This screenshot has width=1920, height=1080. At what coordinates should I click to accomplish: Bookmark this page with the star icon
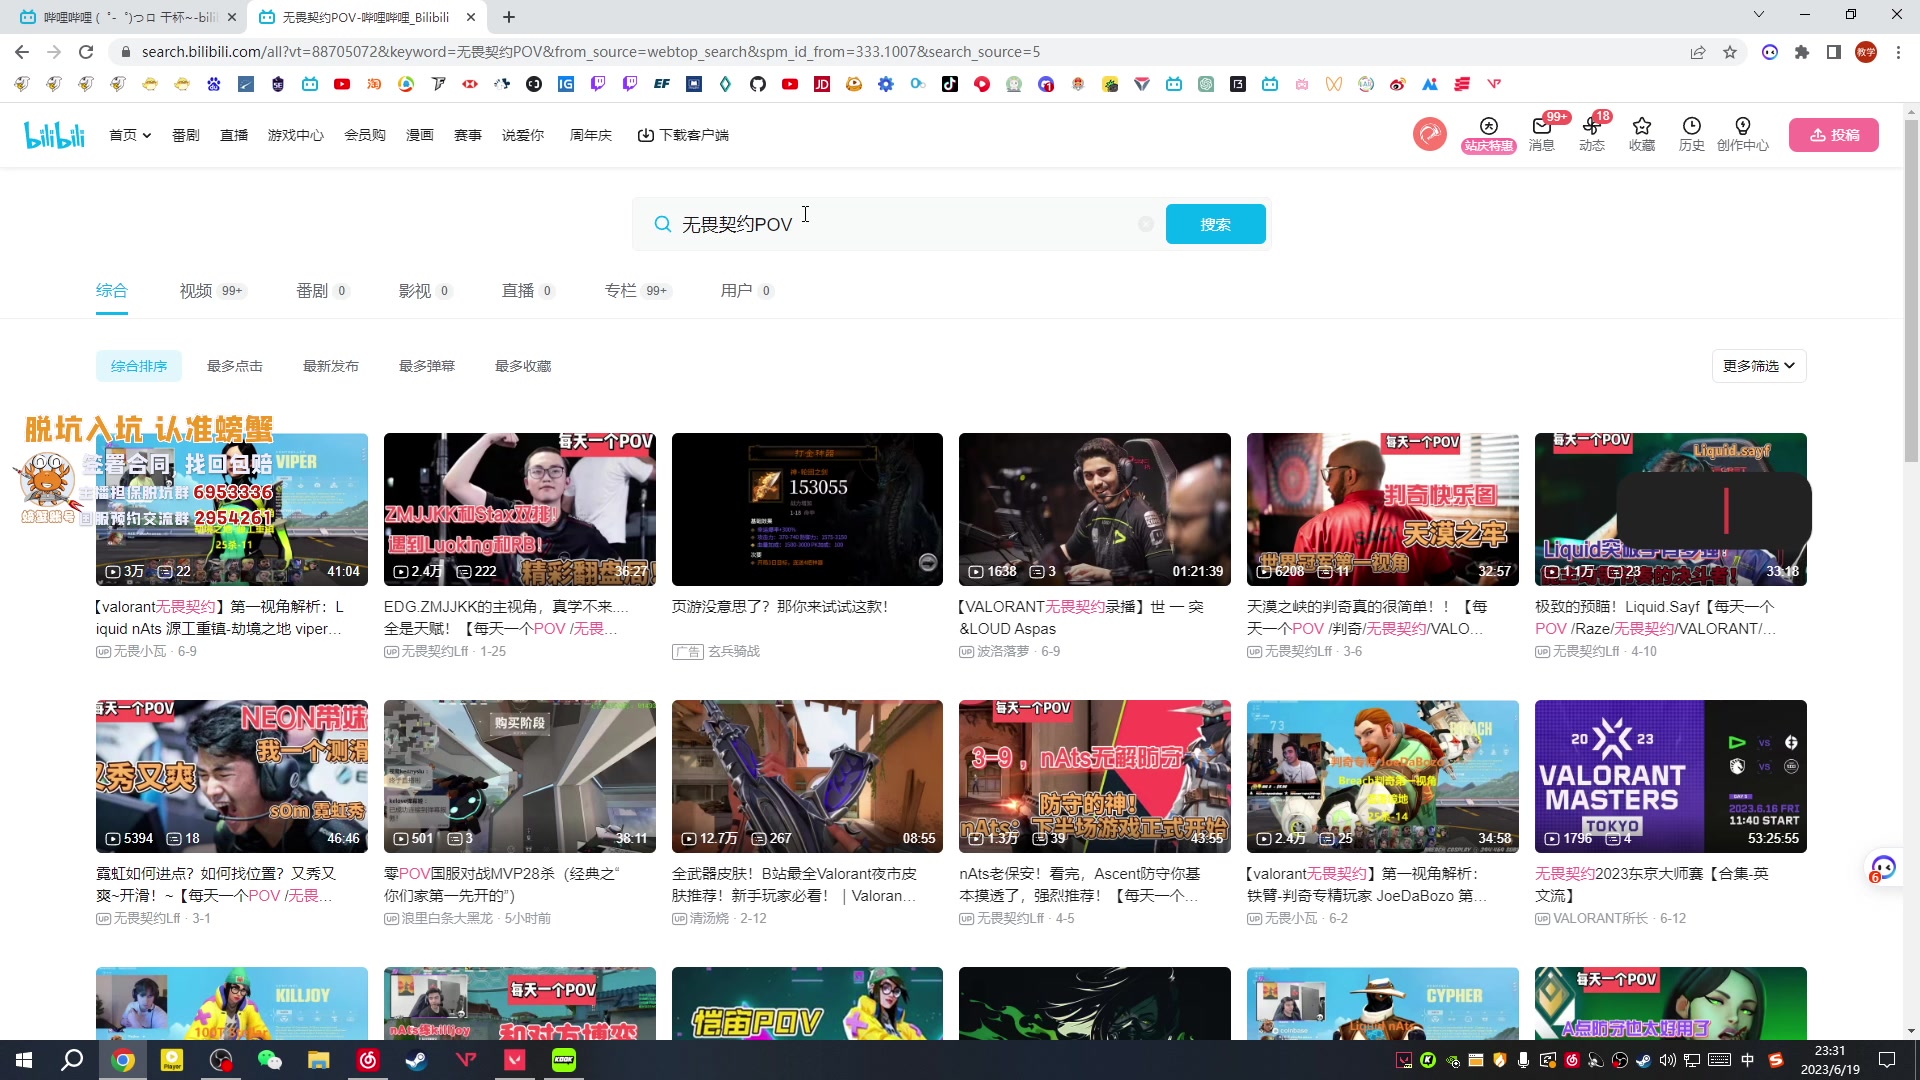click(1730, 52)
